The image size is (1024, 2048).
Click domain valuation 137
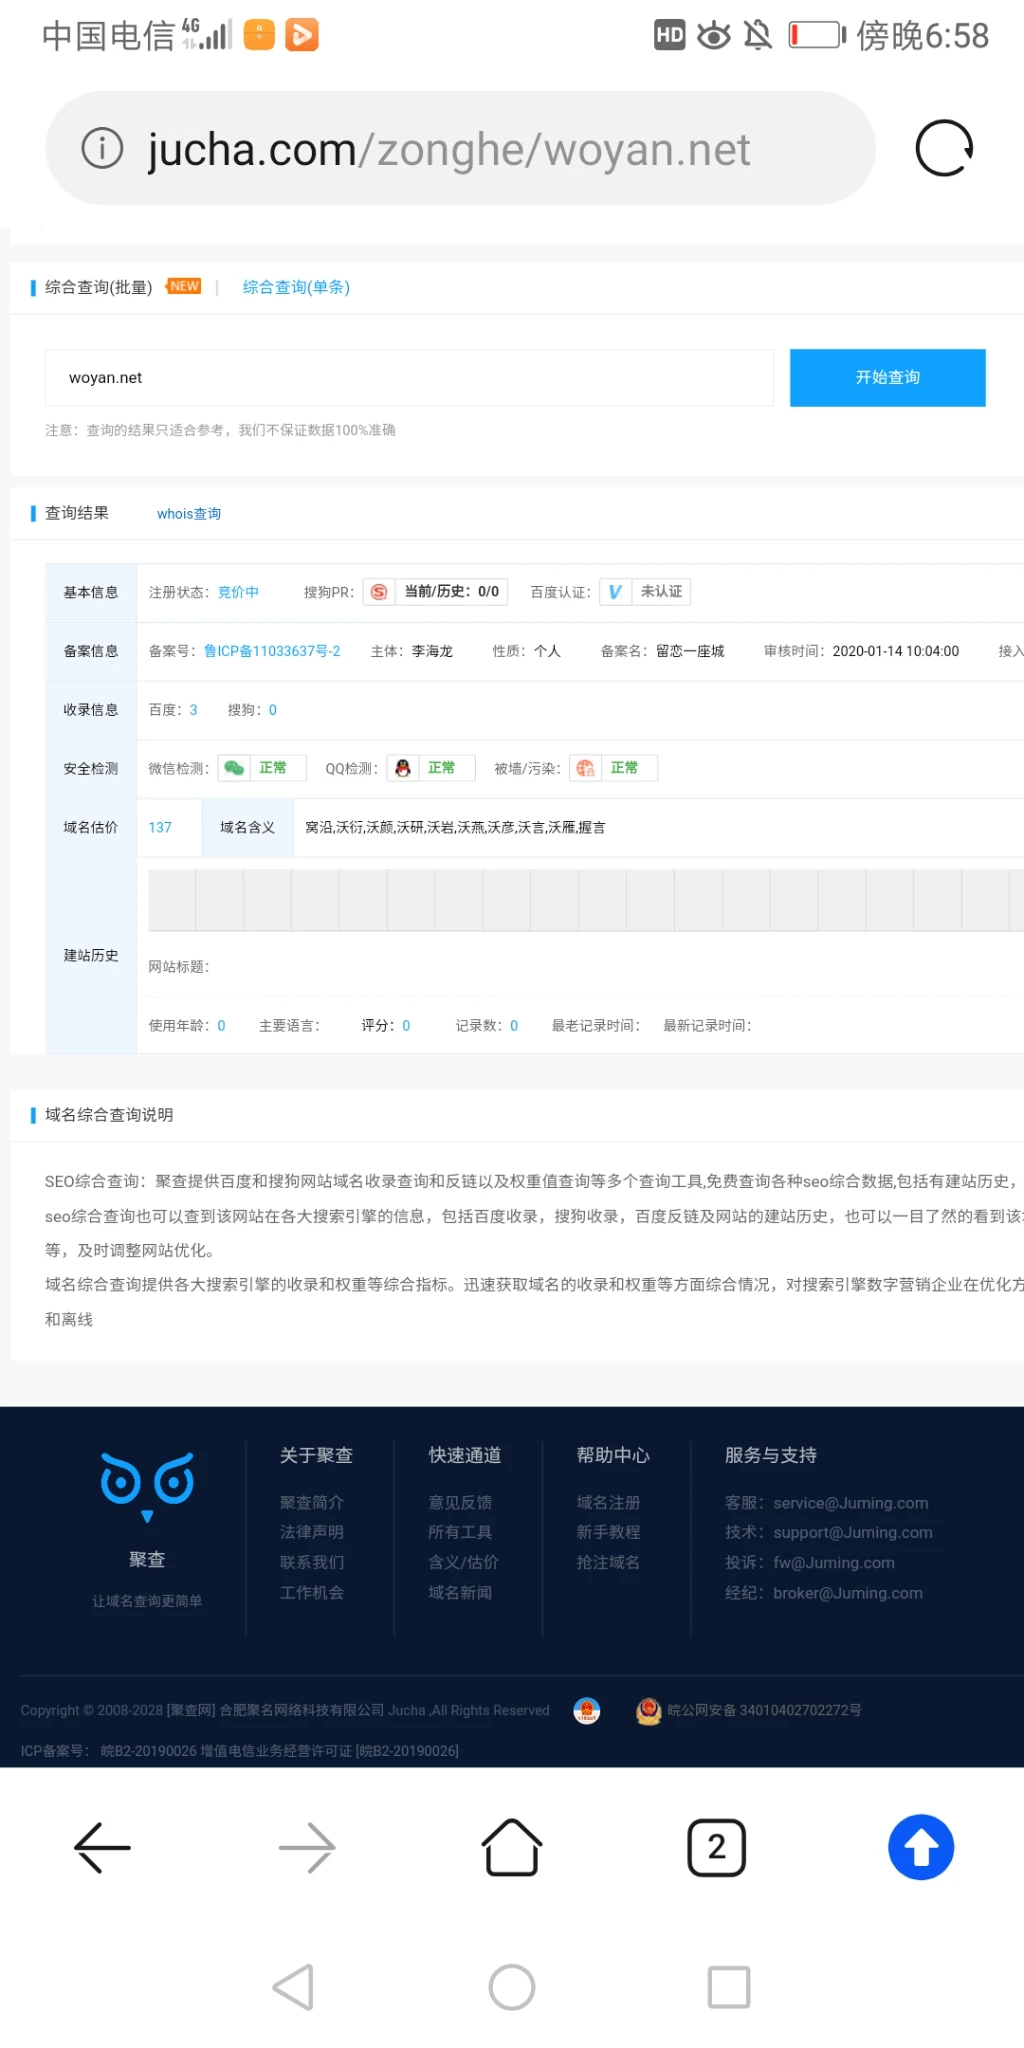160,827
